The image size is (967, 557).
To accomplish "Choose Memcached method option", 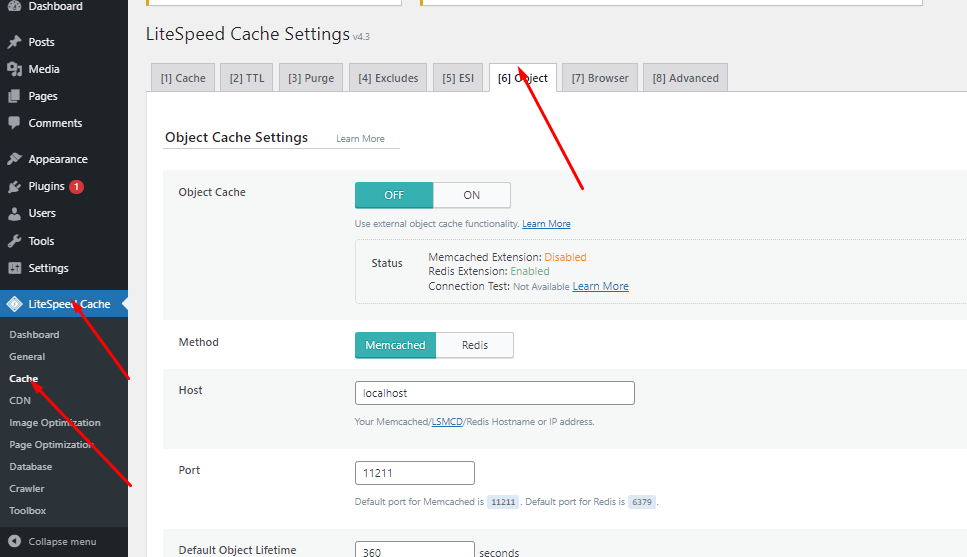I will (x=395, y=345).
